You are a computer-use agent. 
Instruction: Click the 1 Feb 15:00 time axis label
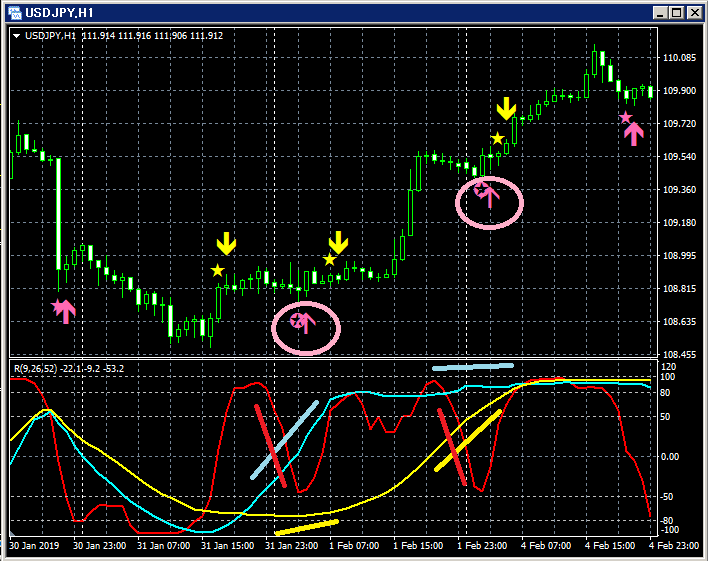click(418, 546)
